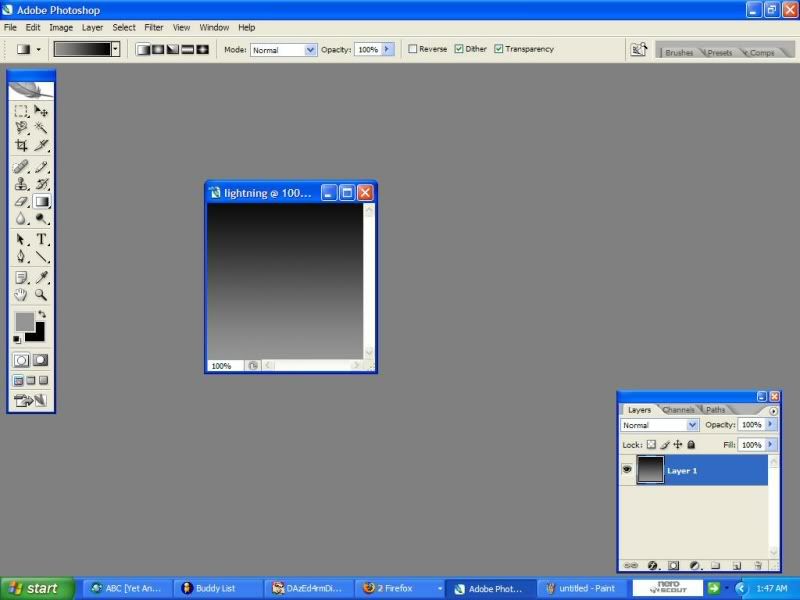Toggle lock image pixels

(x=665, y=445)
